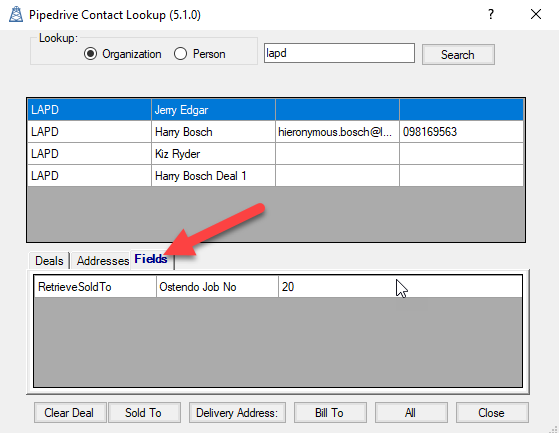Screen dimensions: 559x433
Task: Switch to the Addresses tab
Action: point(103,261)
